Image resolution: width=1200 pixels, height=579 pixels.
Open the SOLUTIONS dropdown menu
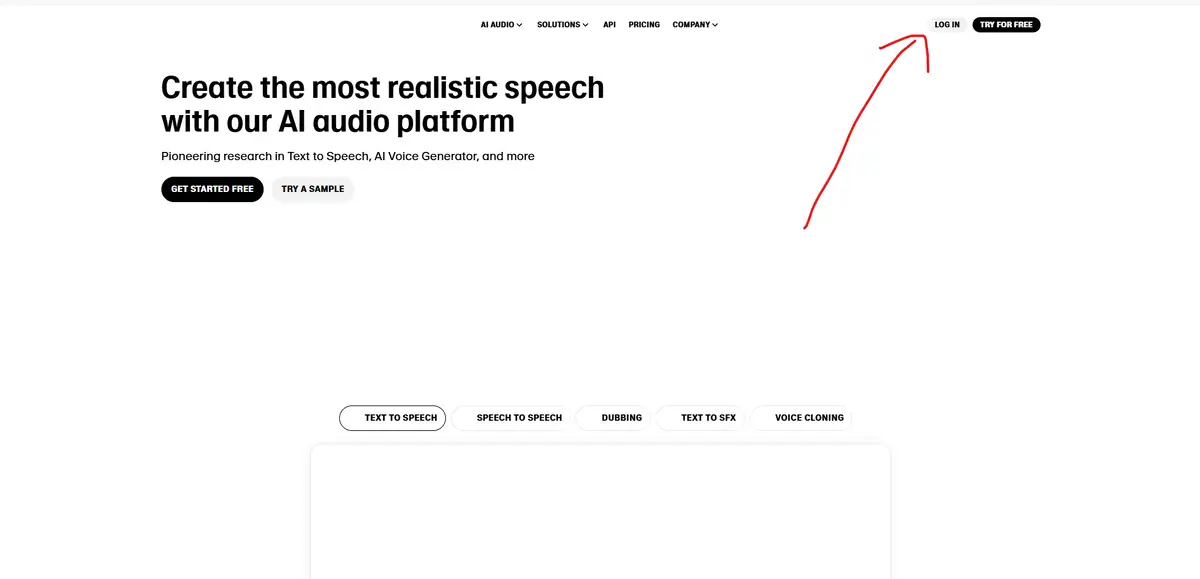(x=563, y=25)
